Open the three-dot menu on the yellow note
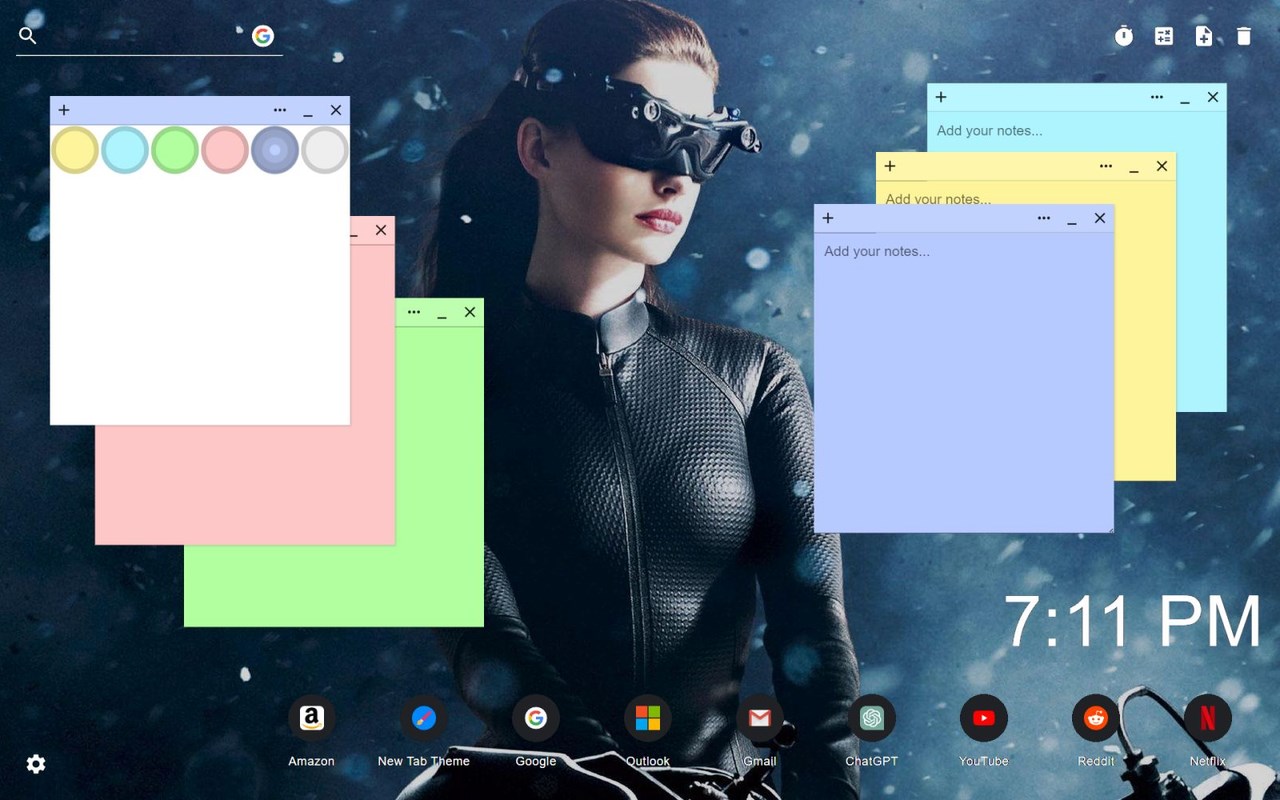 coord(1106,166)
